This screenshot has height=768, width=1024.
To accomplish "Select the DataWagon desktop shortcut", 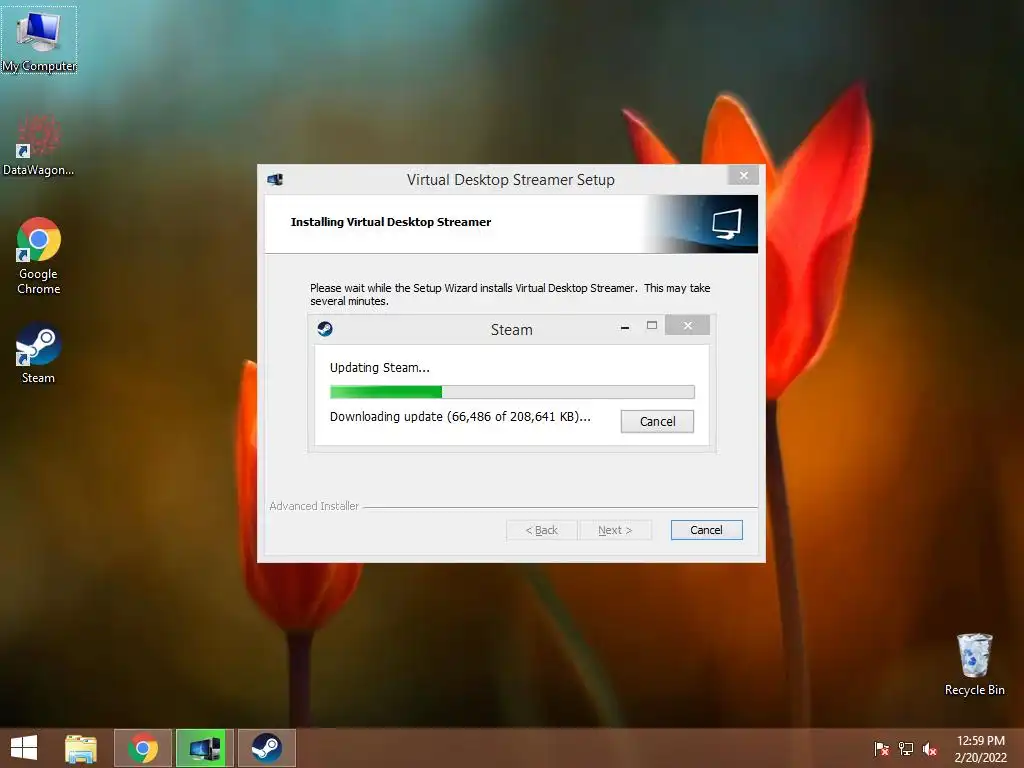I will pos(39,145).
